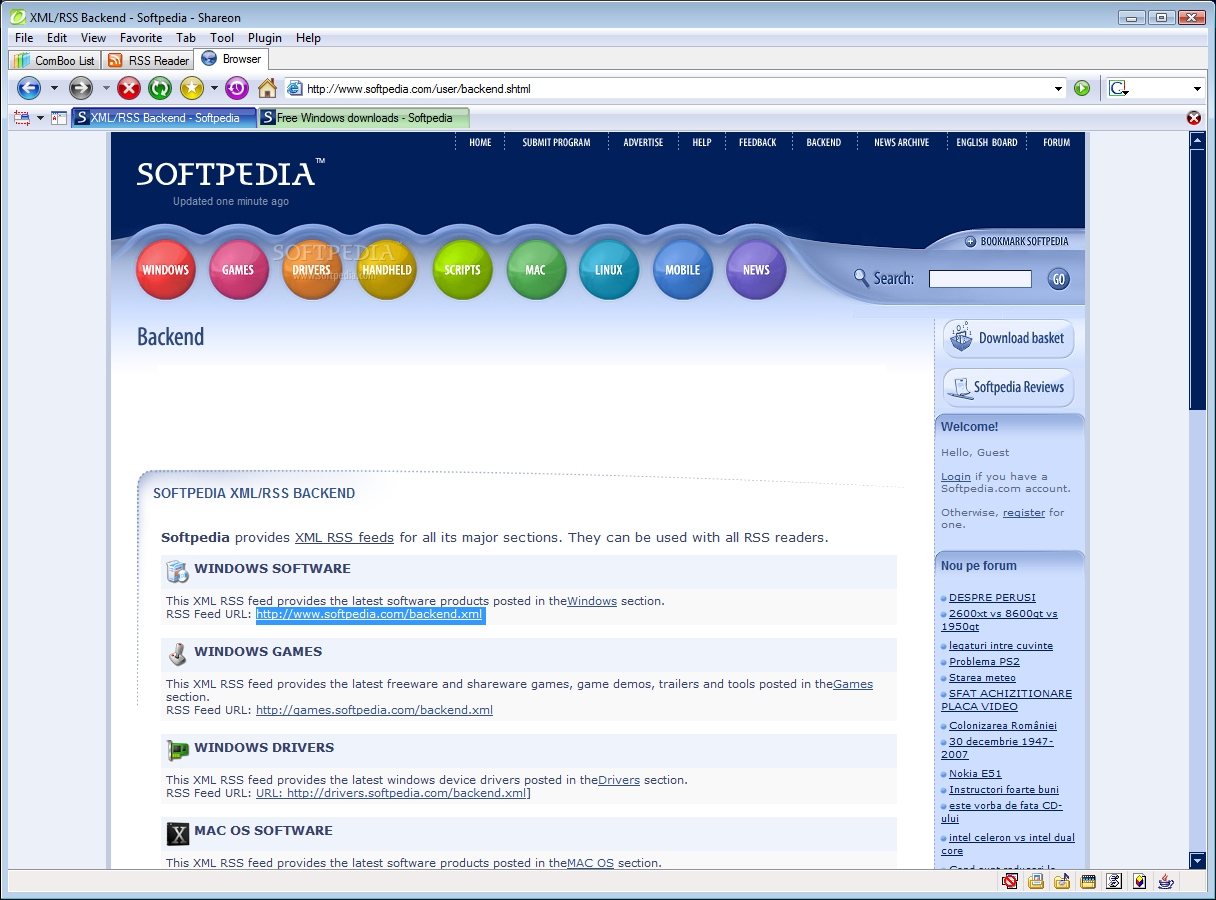The width and height of the screenshot is (1216, 900).
Task: Click the GAMES pink category ball
Action: tap(239, 270)
